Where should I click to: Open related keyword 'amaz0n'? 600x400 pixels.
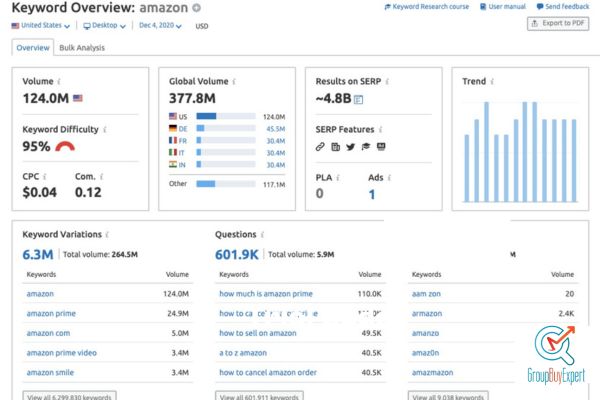(426, 353)
